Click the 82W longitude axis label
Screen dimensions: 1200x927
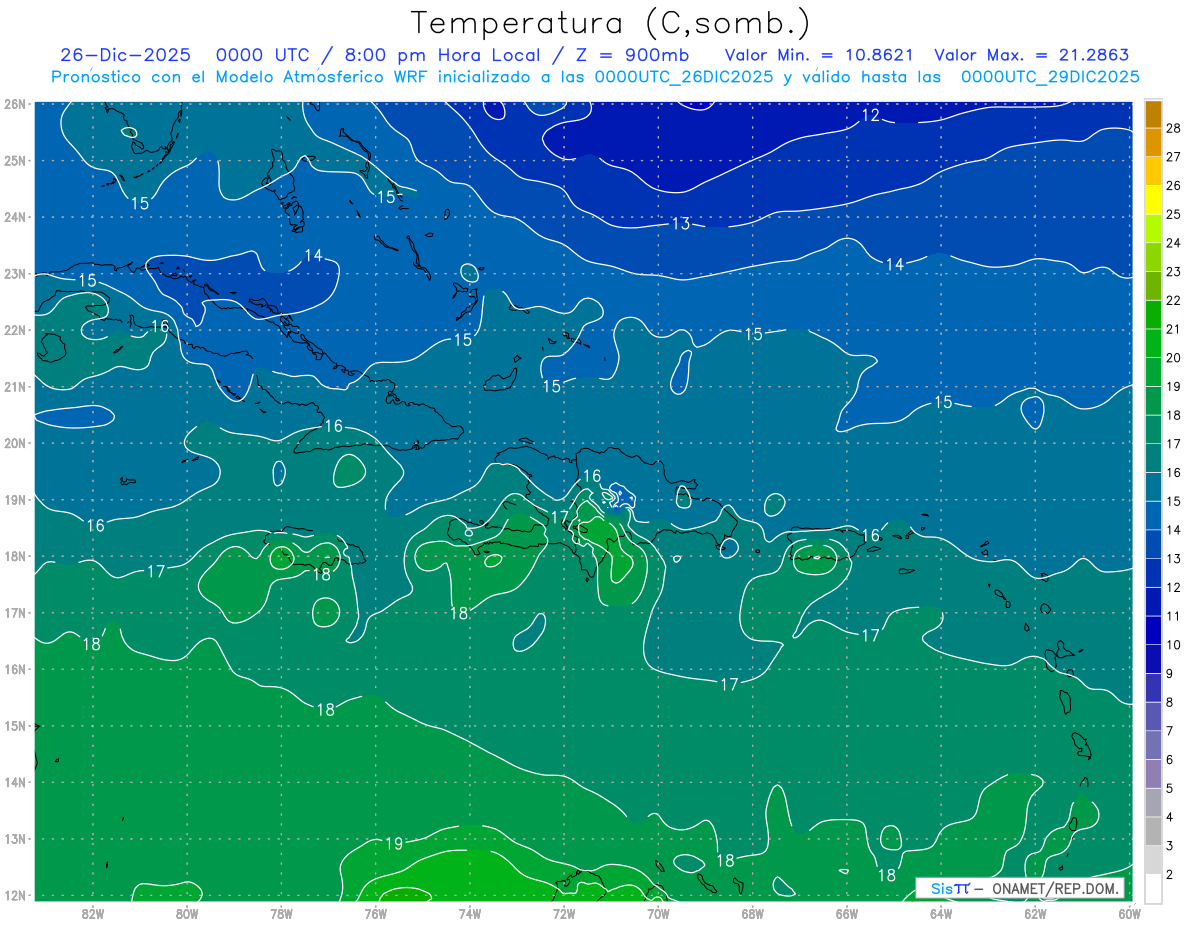(x=93, y=912)
